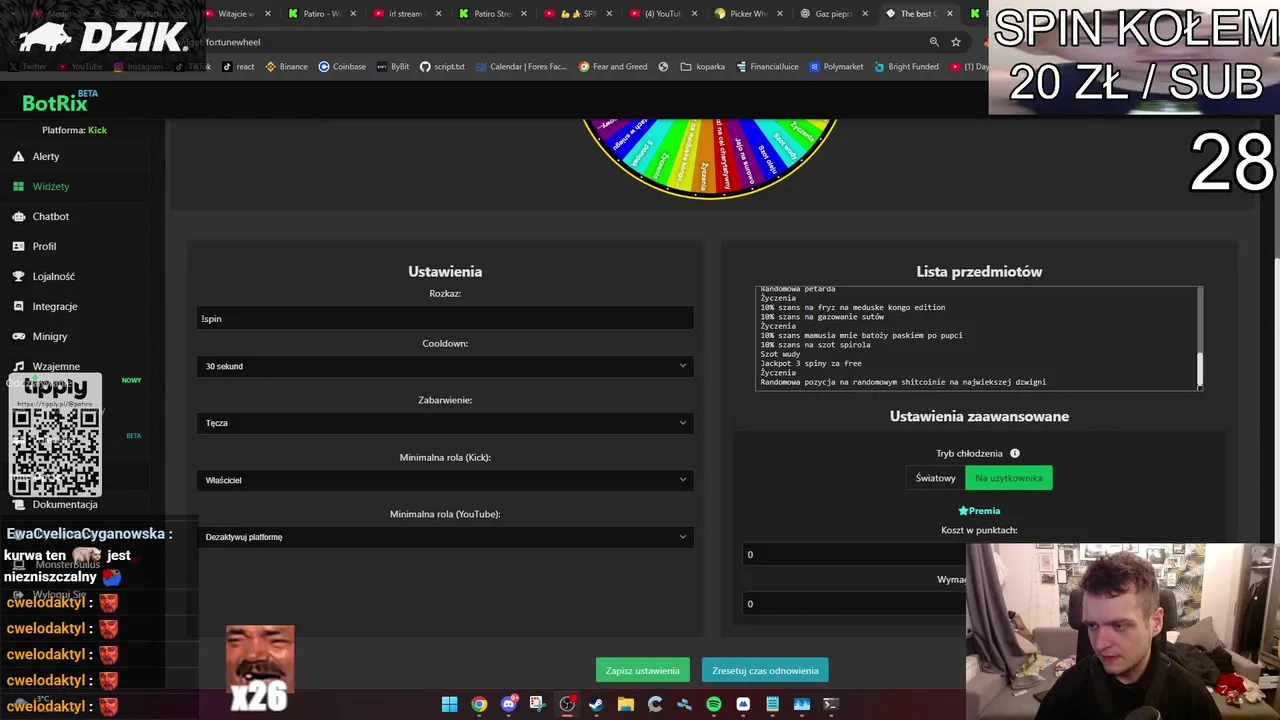
Task: Click the Kick platform label
Action: [x=97, y=130]
